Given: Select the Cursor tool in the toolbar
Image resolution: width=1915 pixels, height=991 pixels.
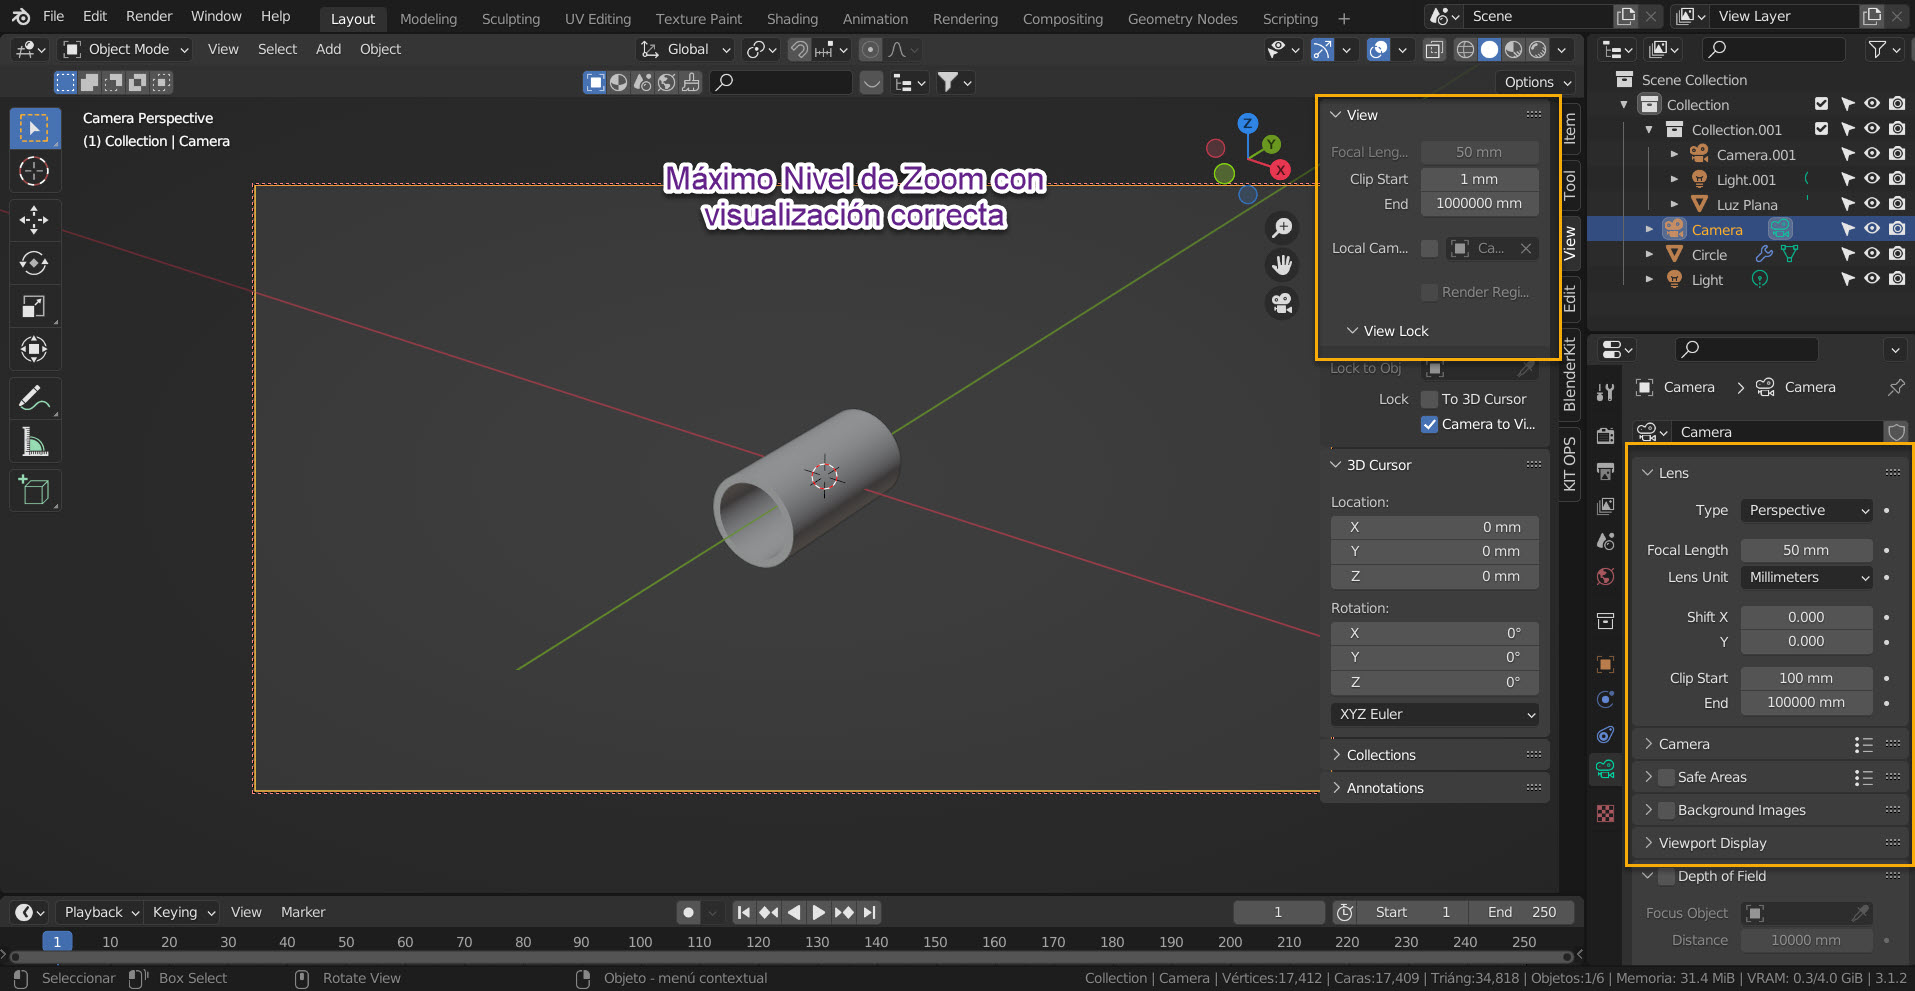Looking at the screenshot, I should [34, 172].
